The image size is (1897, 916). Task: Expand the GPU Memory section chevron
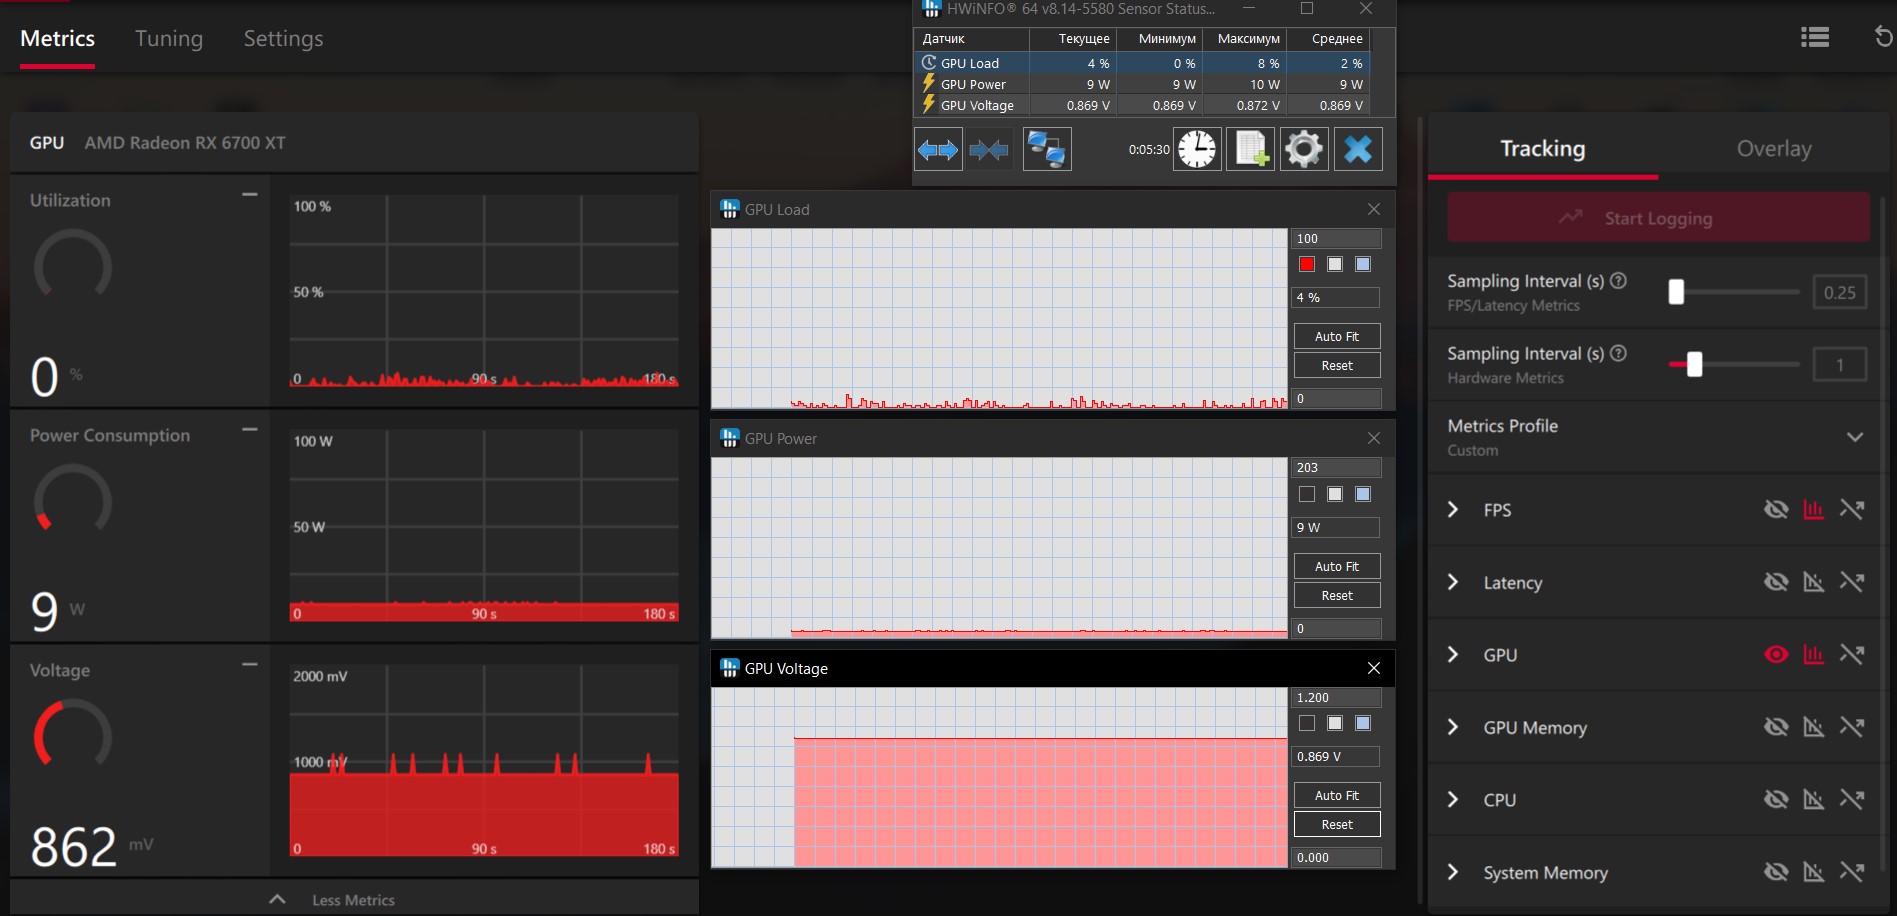coord(1453,727)
